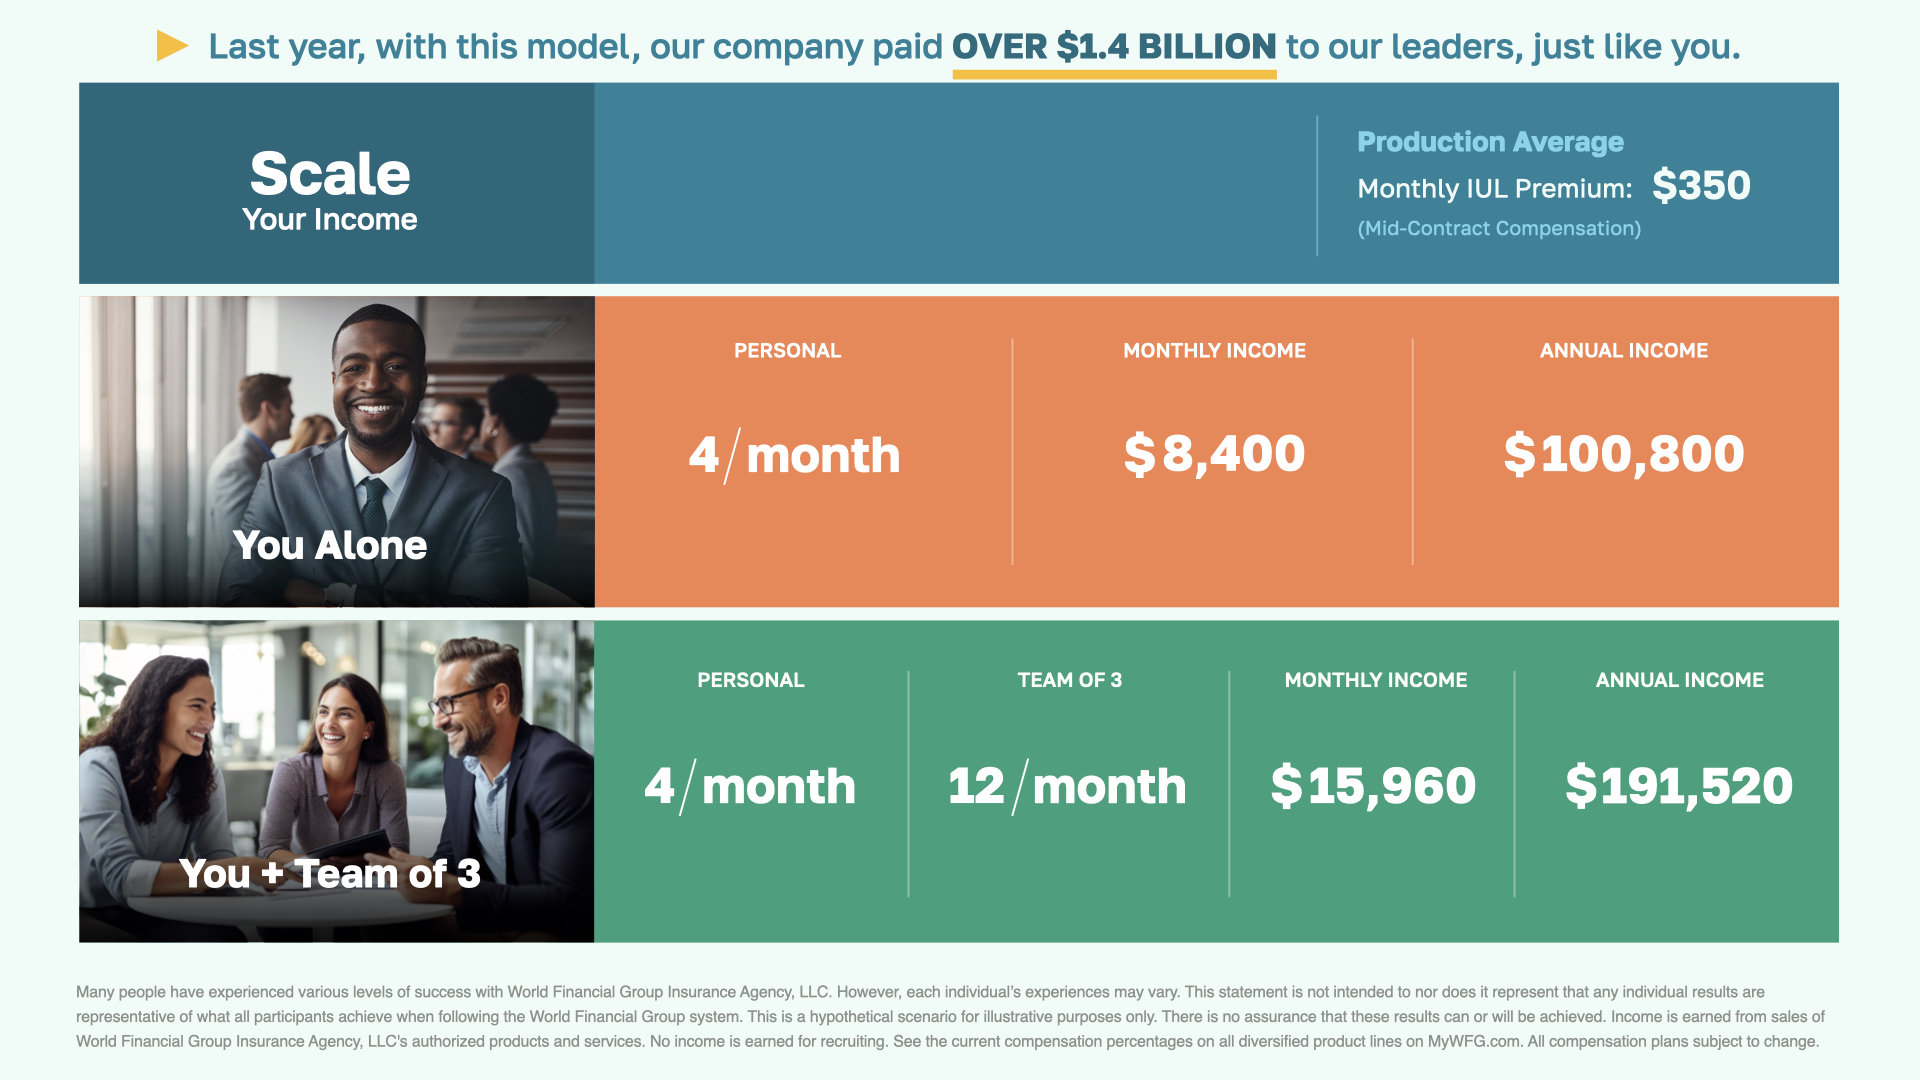1920x1080 pixels.
Task: Click the MONTHLY INCOME label in the green row
Action: tap(1375, 680)
